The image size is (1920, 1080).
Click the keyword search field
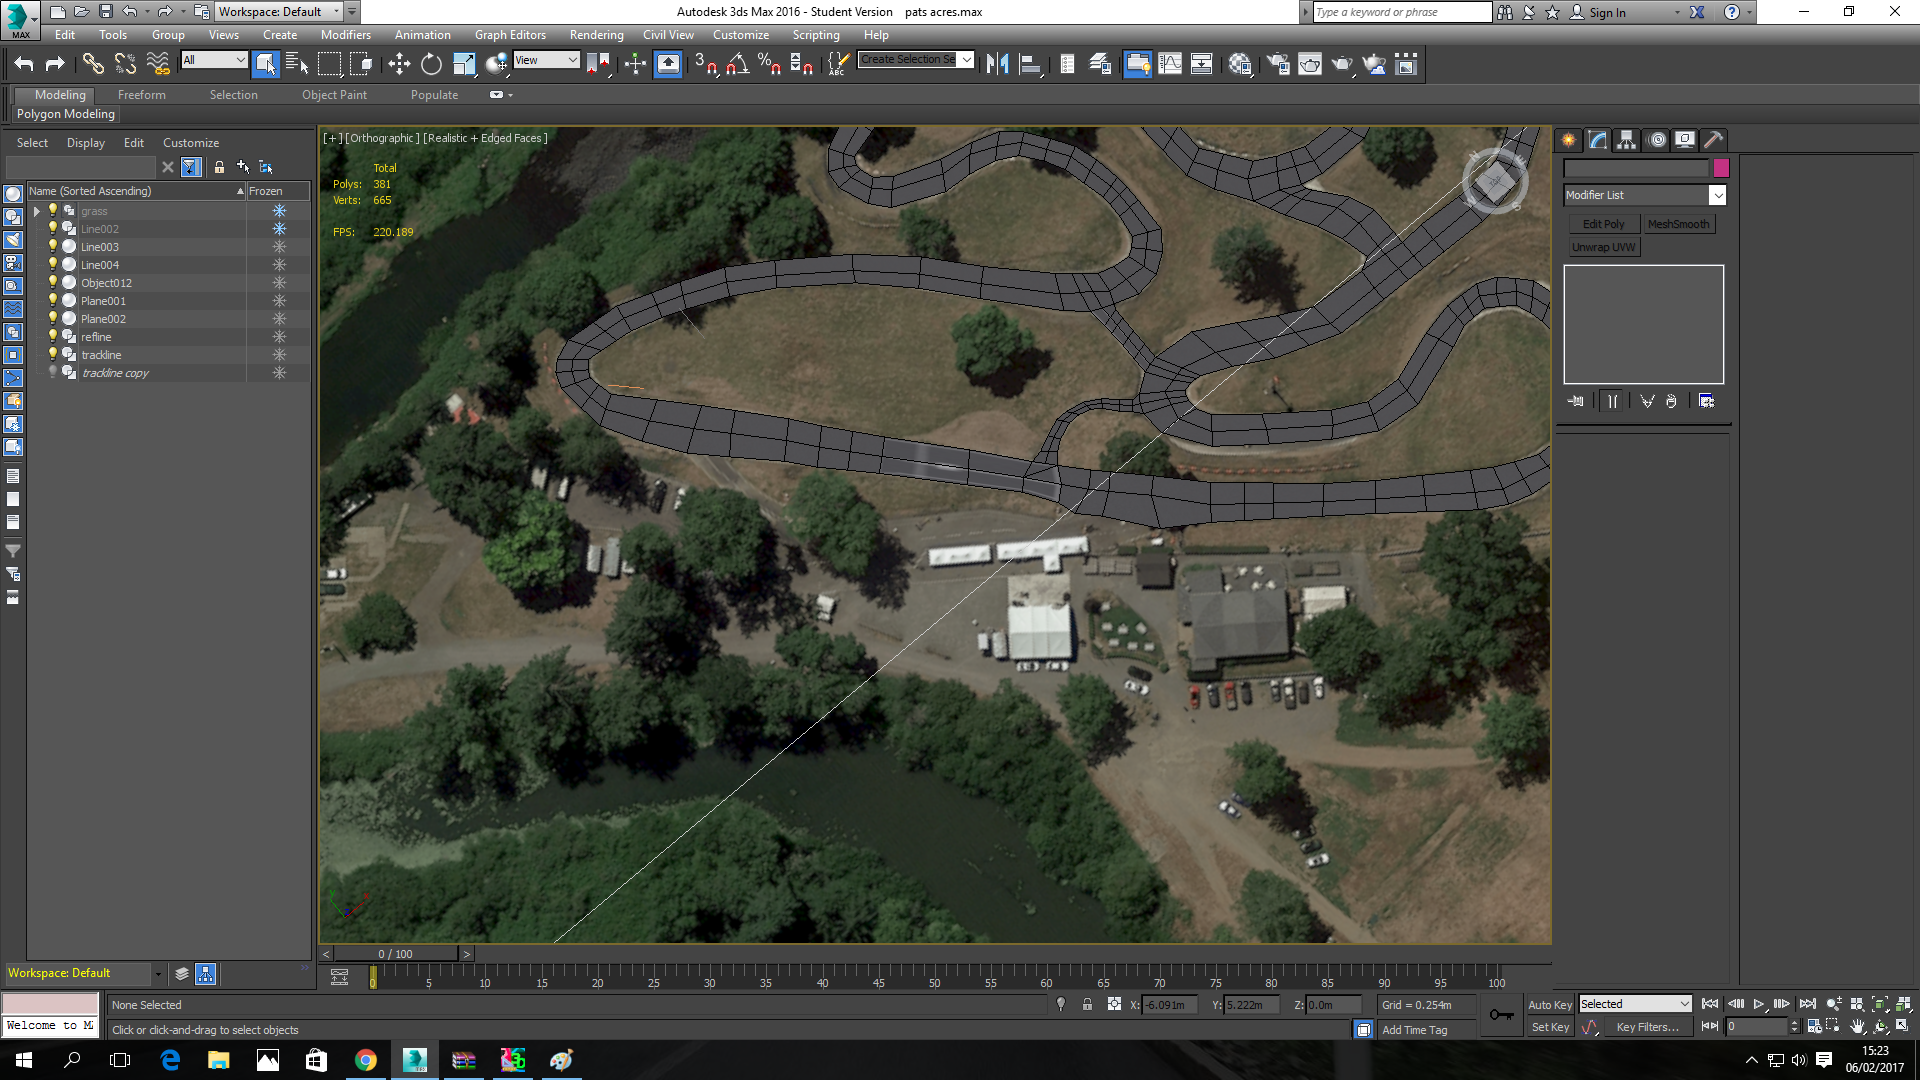coord(1402,12)
